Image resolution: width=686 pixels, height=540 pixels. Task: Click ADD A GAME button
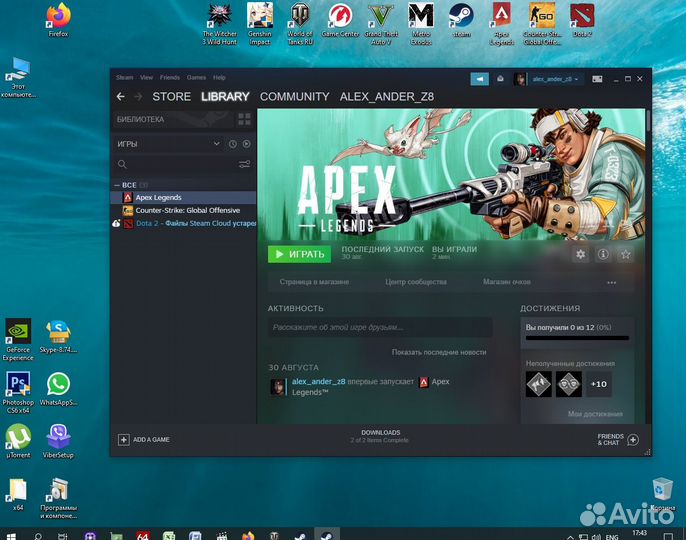pos(144,440)
